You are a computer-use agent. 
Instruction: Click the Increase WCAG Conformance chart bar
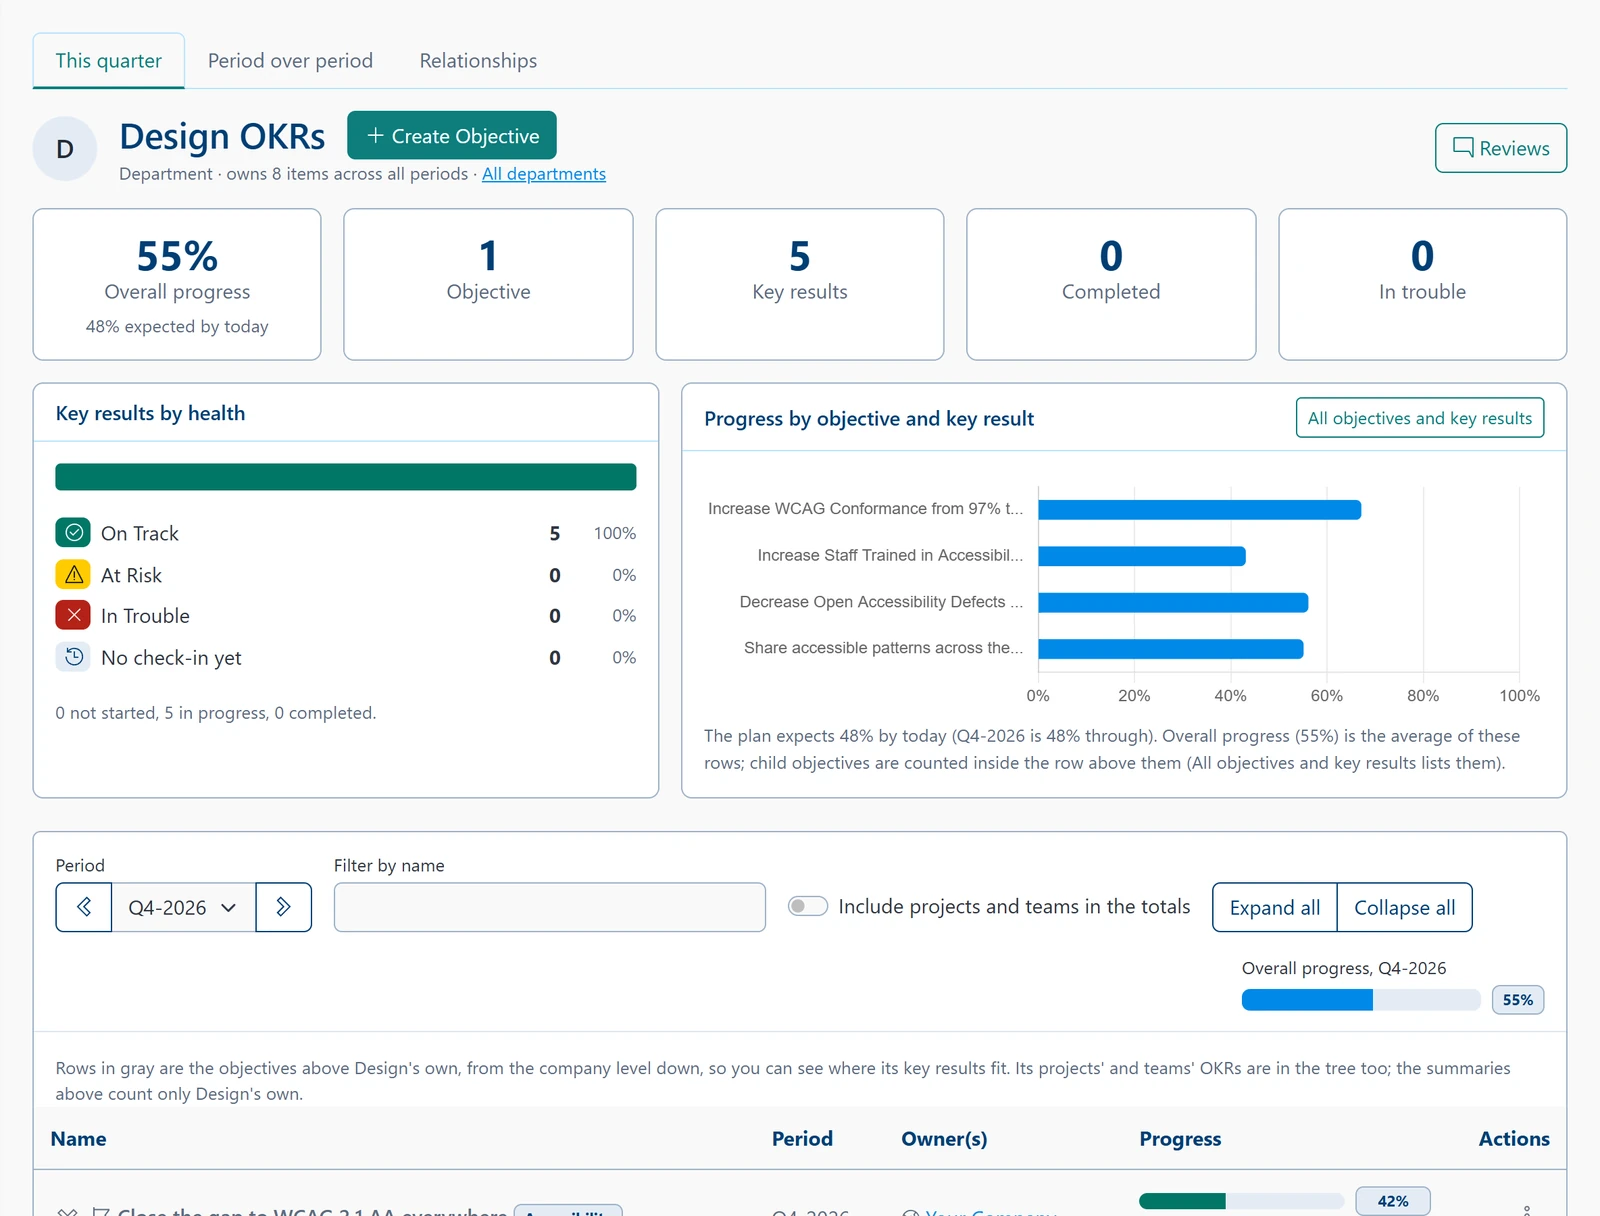1200,510
